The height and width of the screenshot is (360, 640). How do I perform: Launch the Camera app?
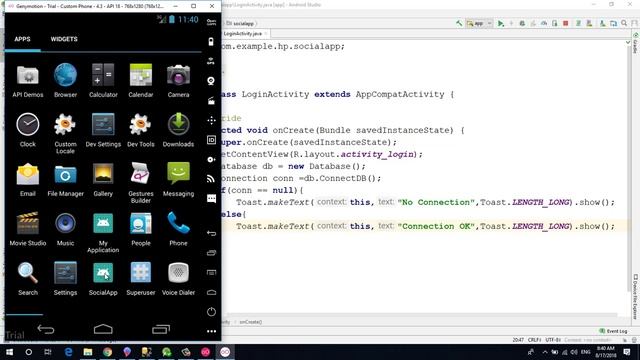tap(178, 81)
